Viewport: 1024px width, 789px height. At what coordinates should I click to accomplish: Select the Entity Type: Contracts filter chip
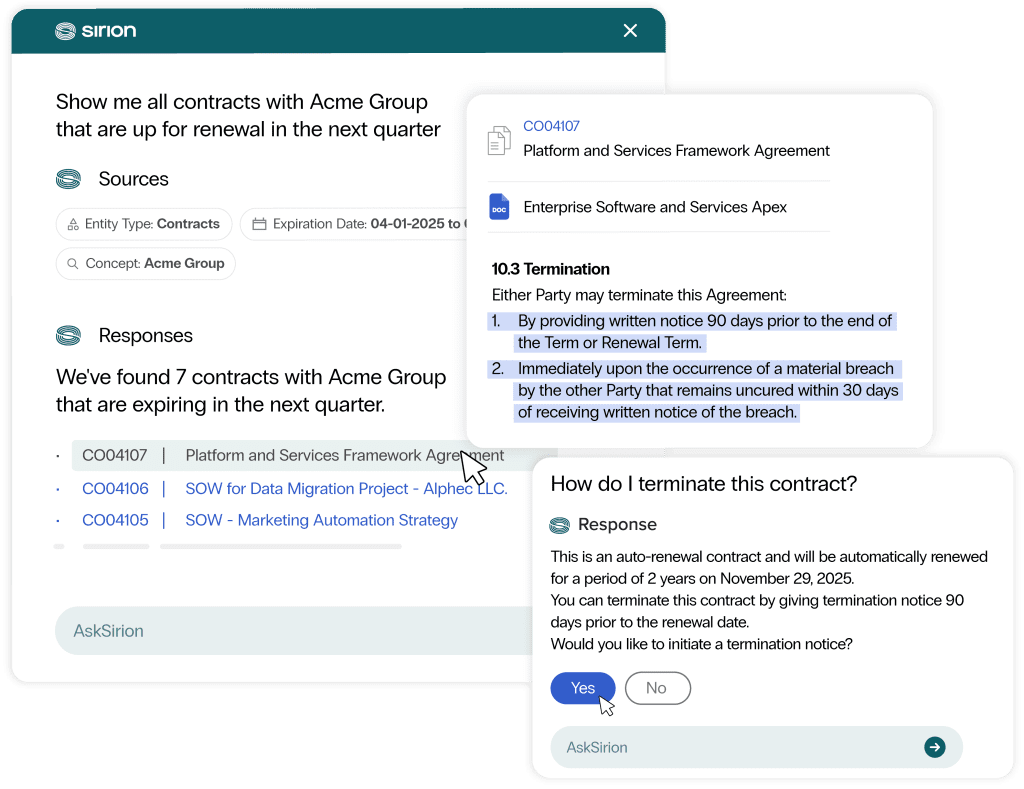point(144,224)
